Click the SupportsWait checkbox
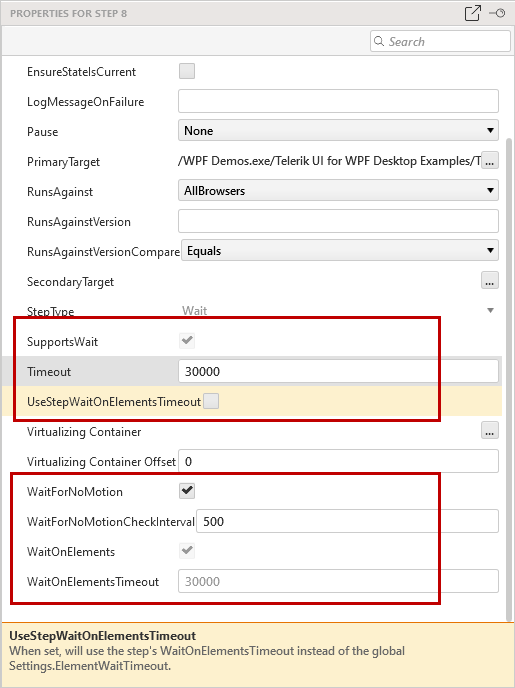 [x=187, y=341]
